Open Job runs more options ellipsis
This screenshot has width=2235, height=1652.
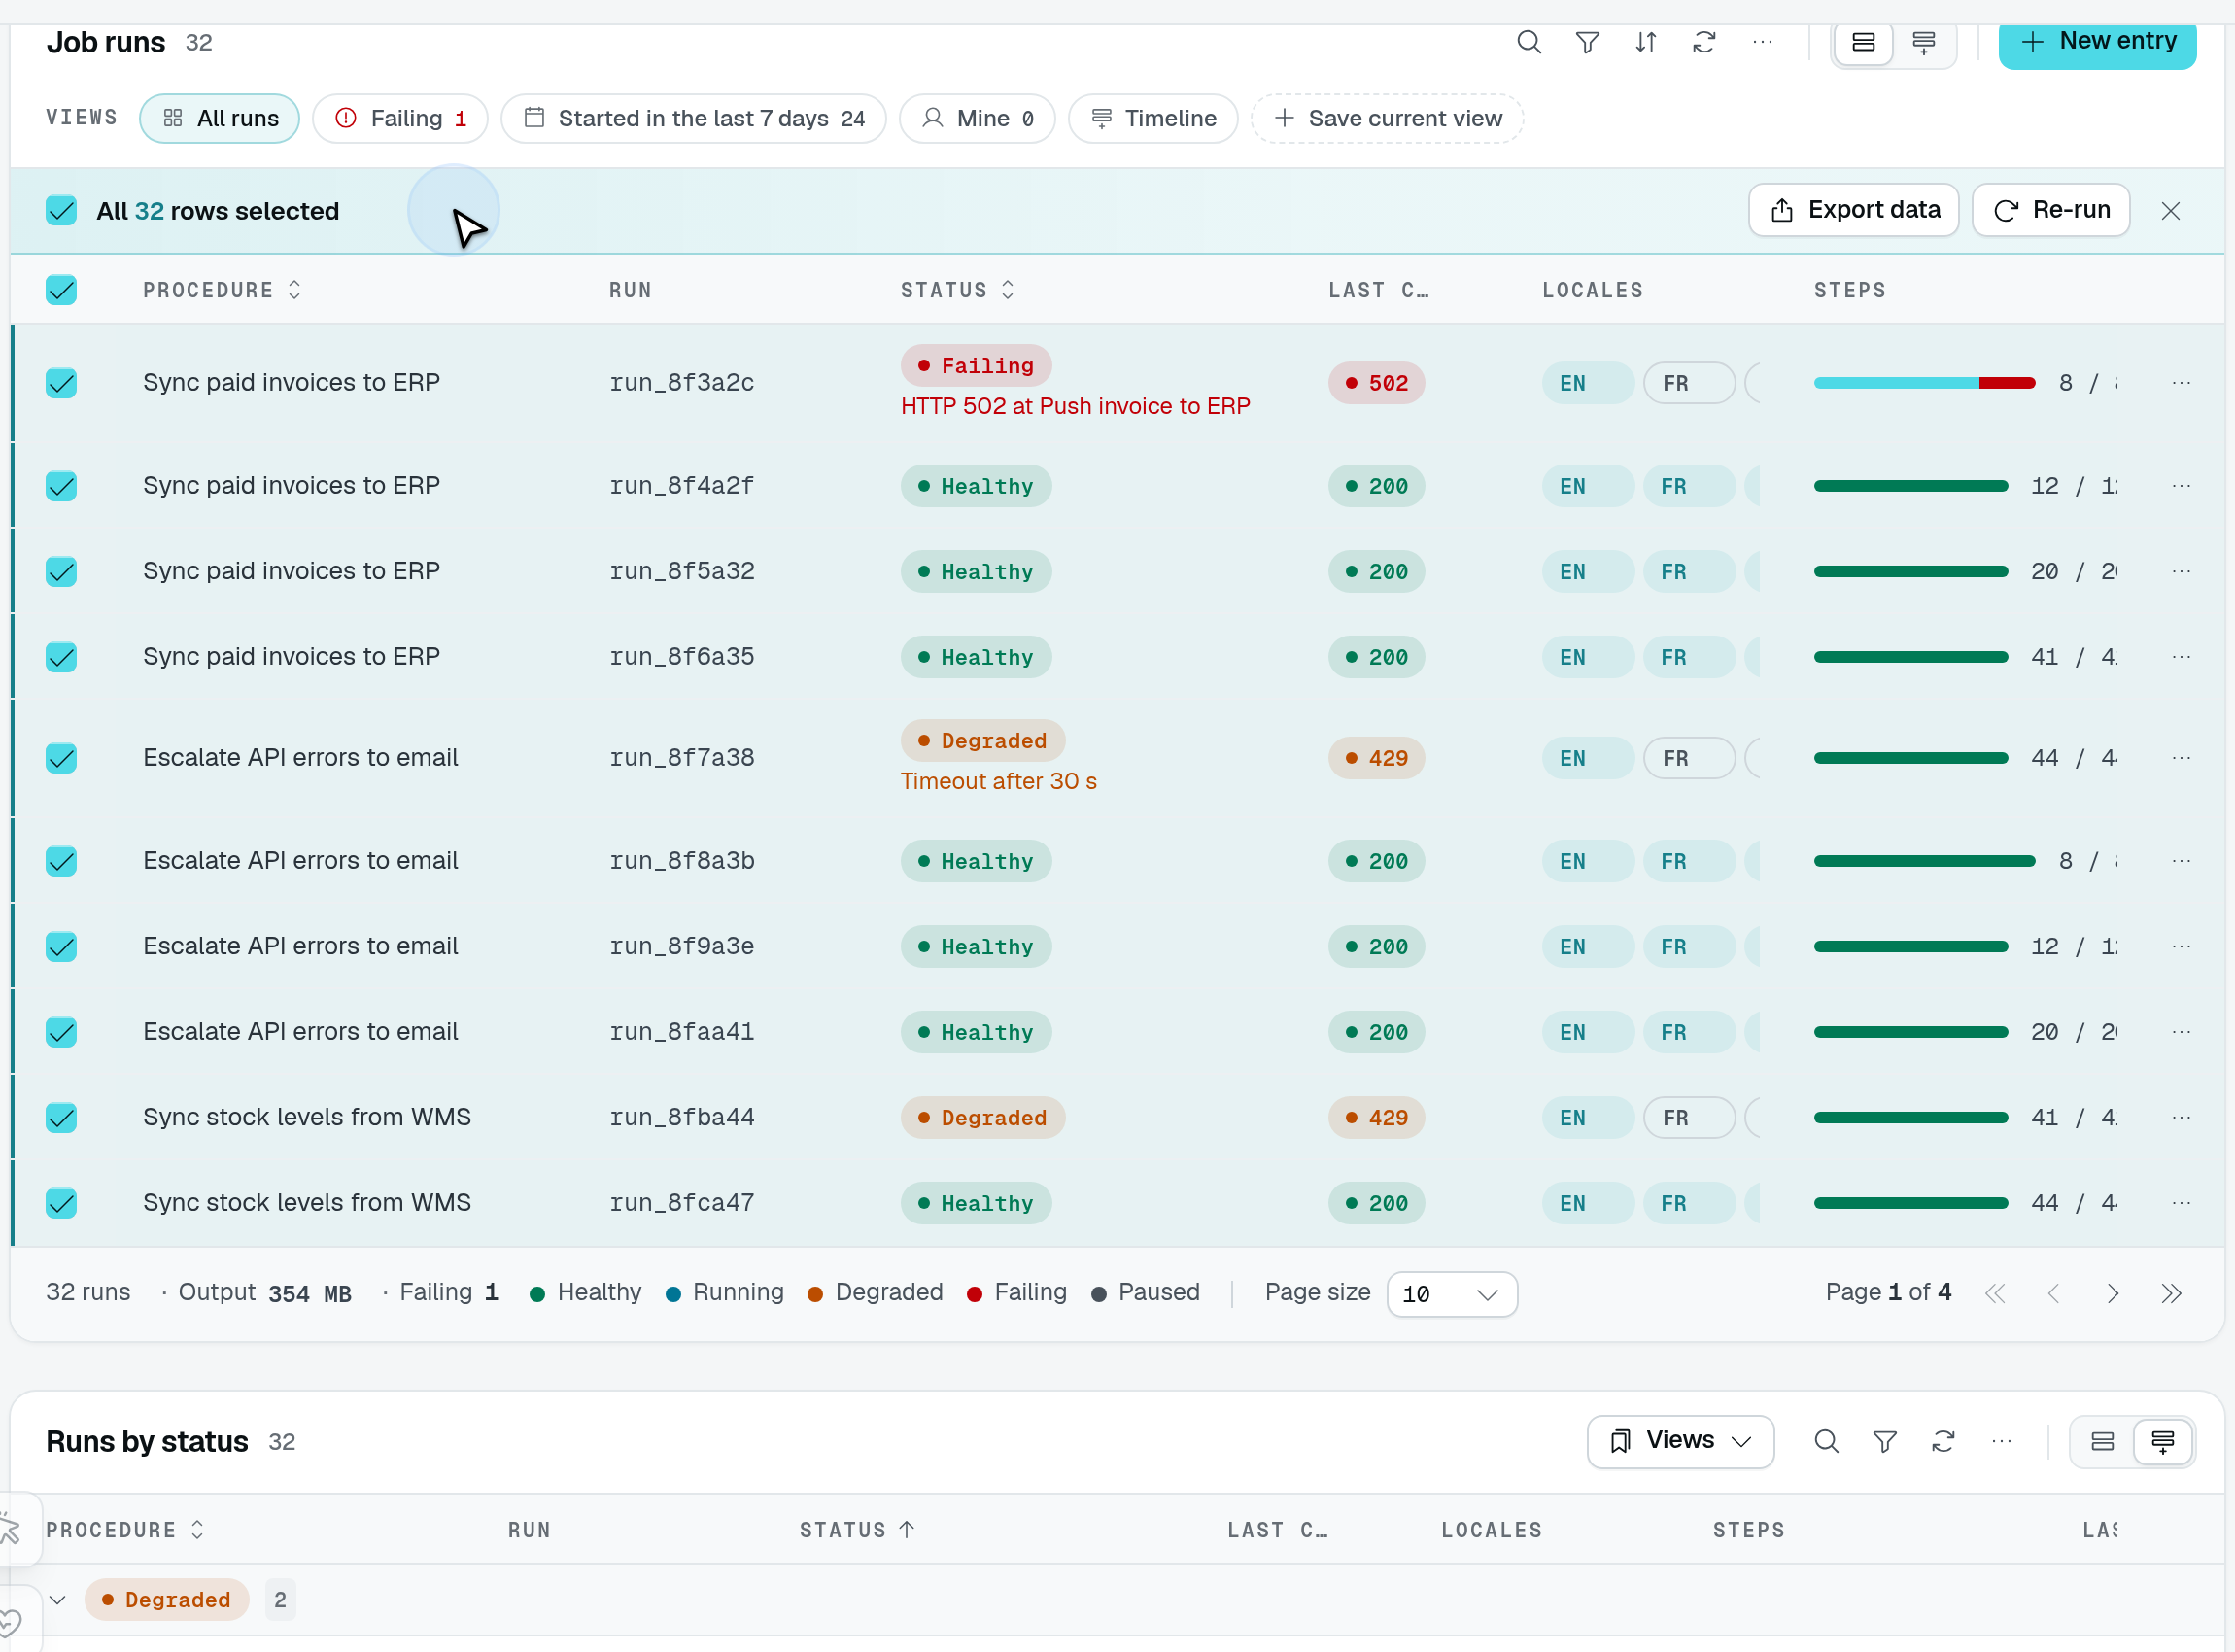(1762, 42)
